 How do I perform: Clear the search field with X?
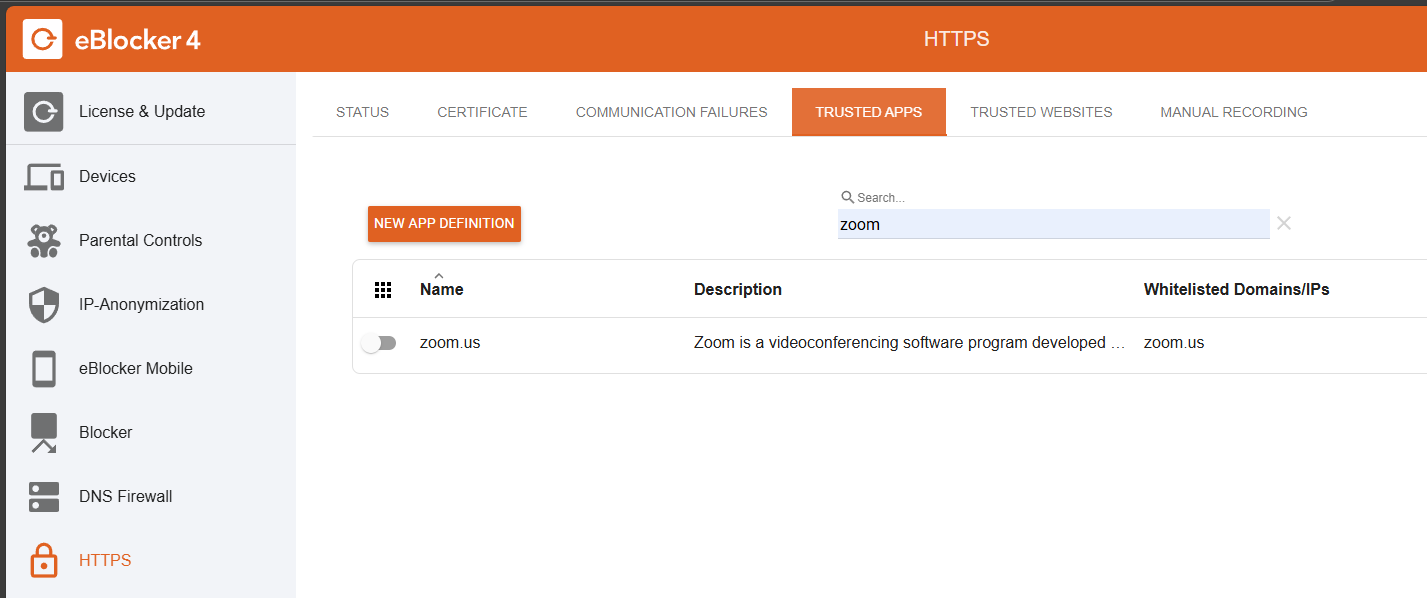pyautogui.click(x=1284, y=224)
